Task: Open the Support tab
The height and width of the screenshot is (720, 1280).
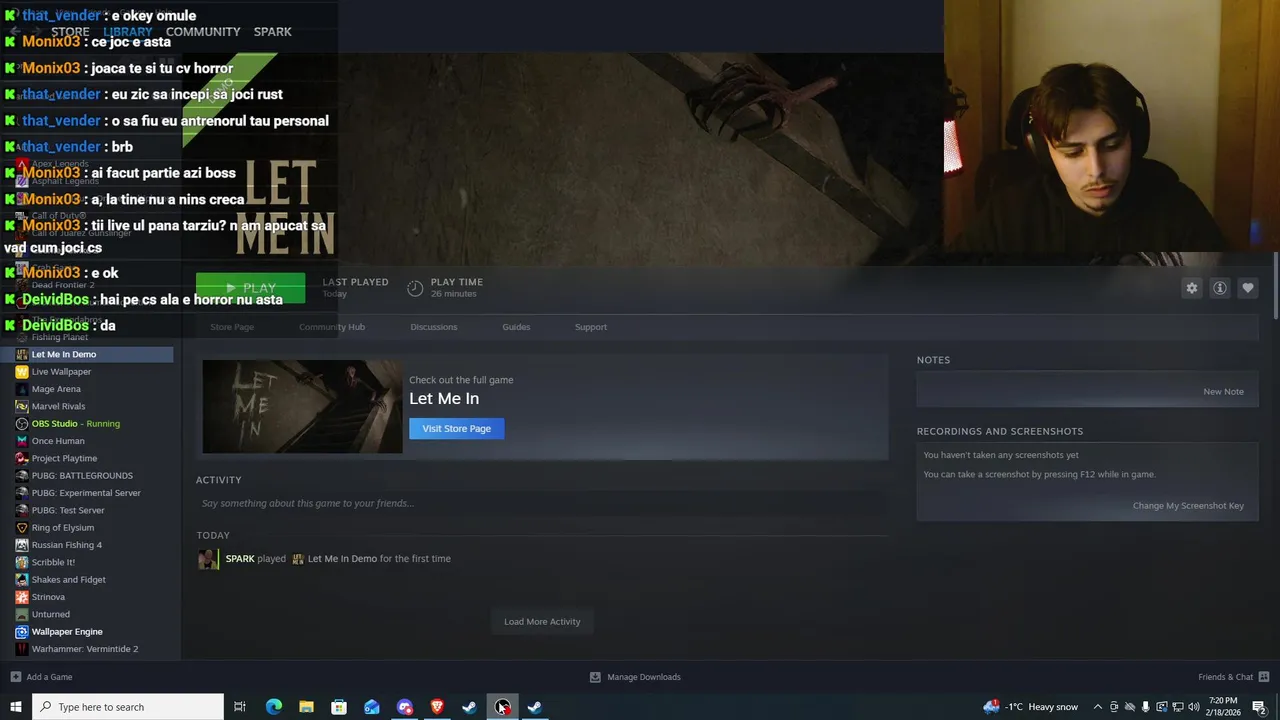Action: click(591, 327)
